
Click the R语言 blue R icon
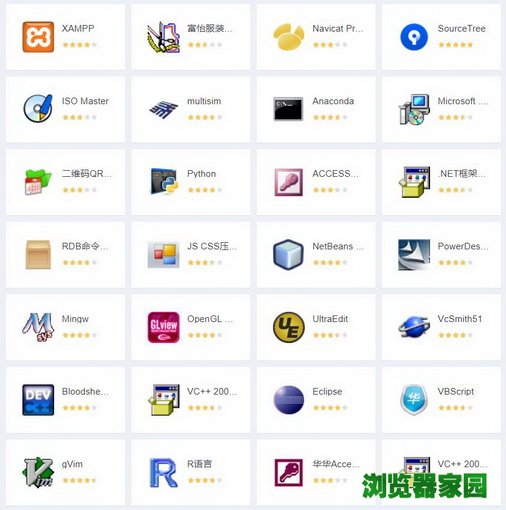(163, 473)
